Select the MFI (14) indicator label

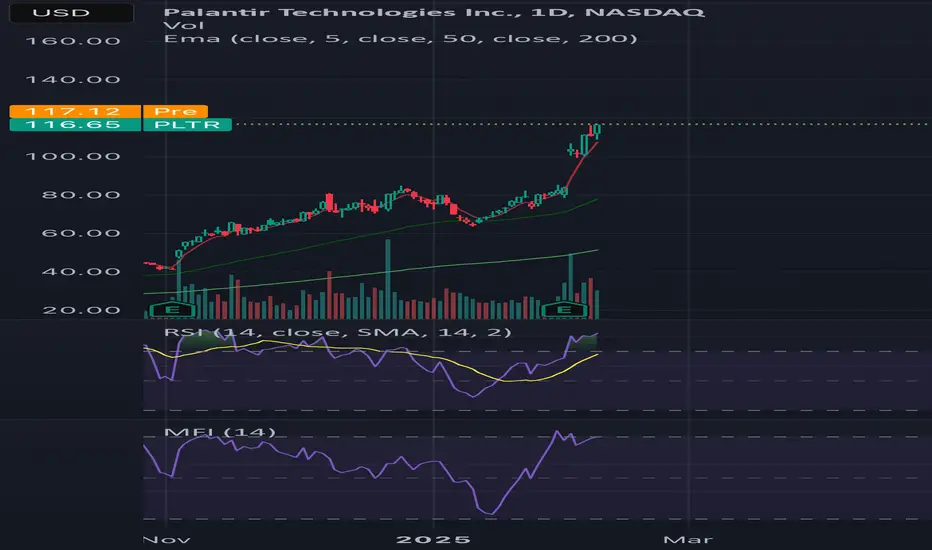pyautogui.click(x=219, y=432)
